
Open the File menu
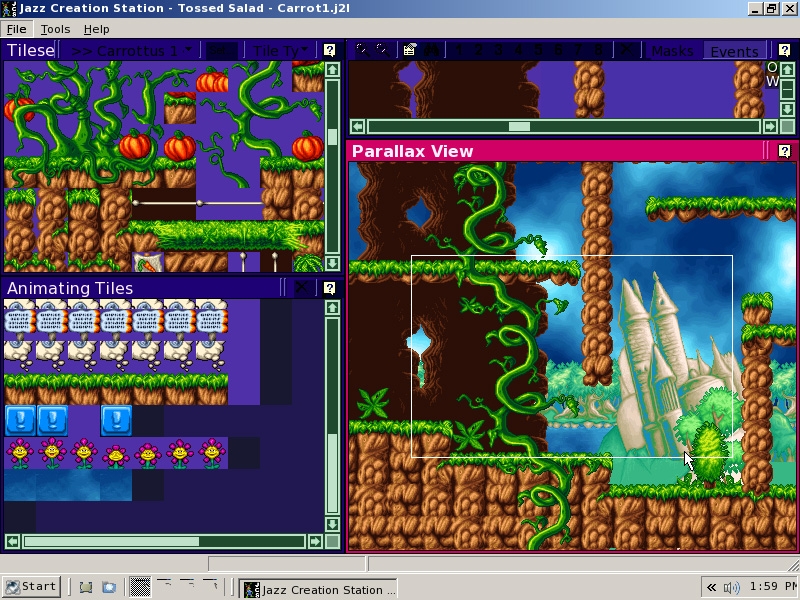pos(16,29)
